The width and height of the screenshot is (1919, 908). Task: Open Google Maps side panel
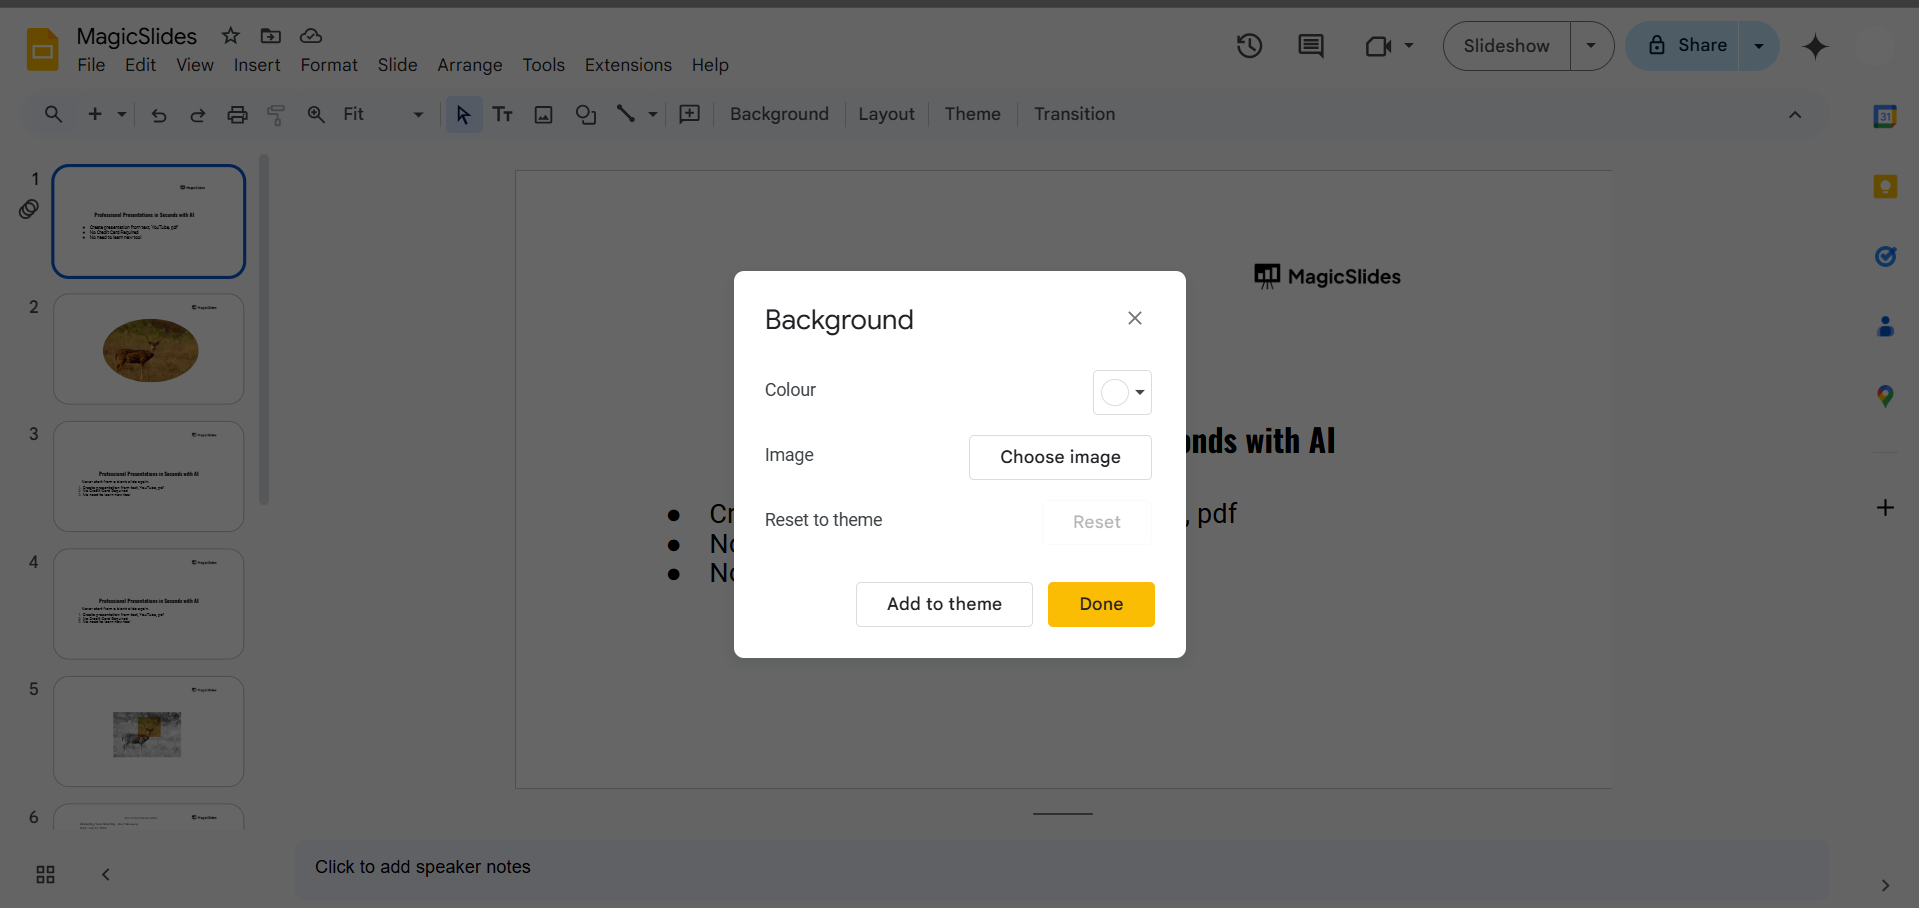[x=1885, y=396]
